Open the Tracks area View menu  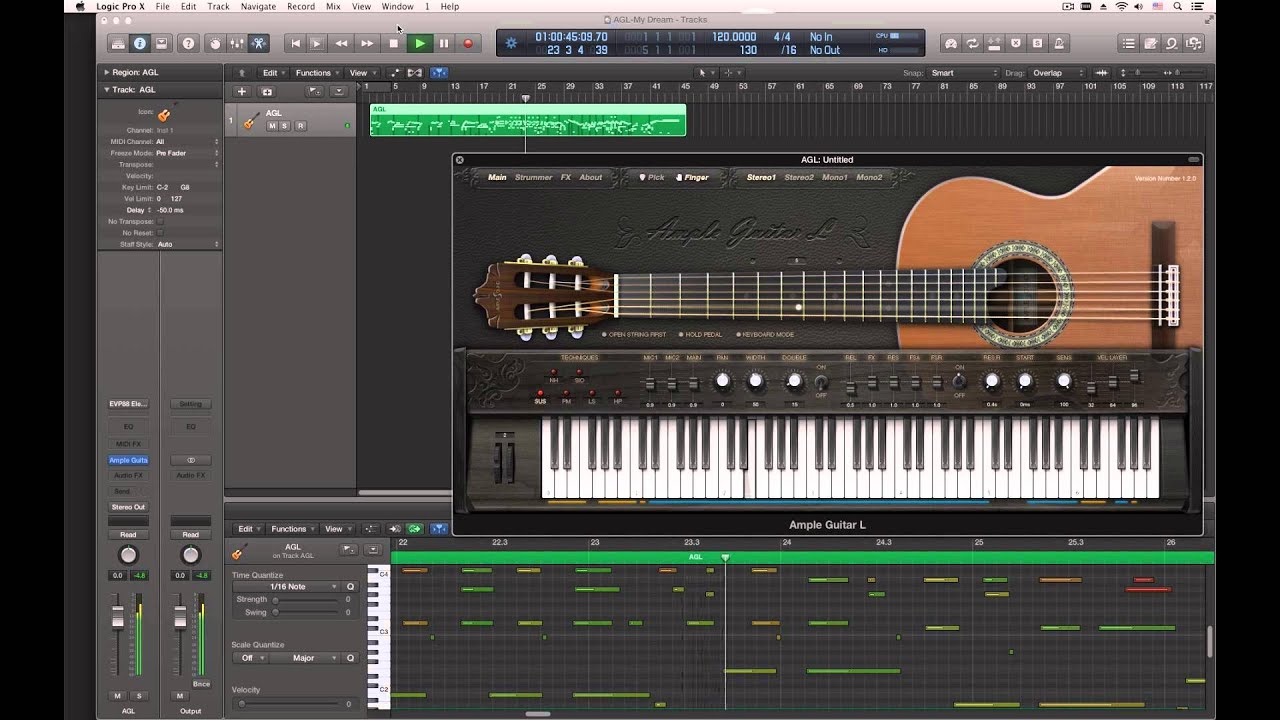click(x=361, y=73)
